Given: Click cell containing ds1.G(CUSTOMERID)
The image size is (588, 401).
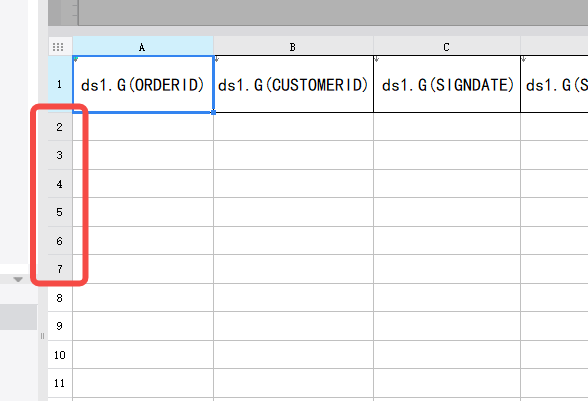Looking at the screenshot, I should pos(293,84).
